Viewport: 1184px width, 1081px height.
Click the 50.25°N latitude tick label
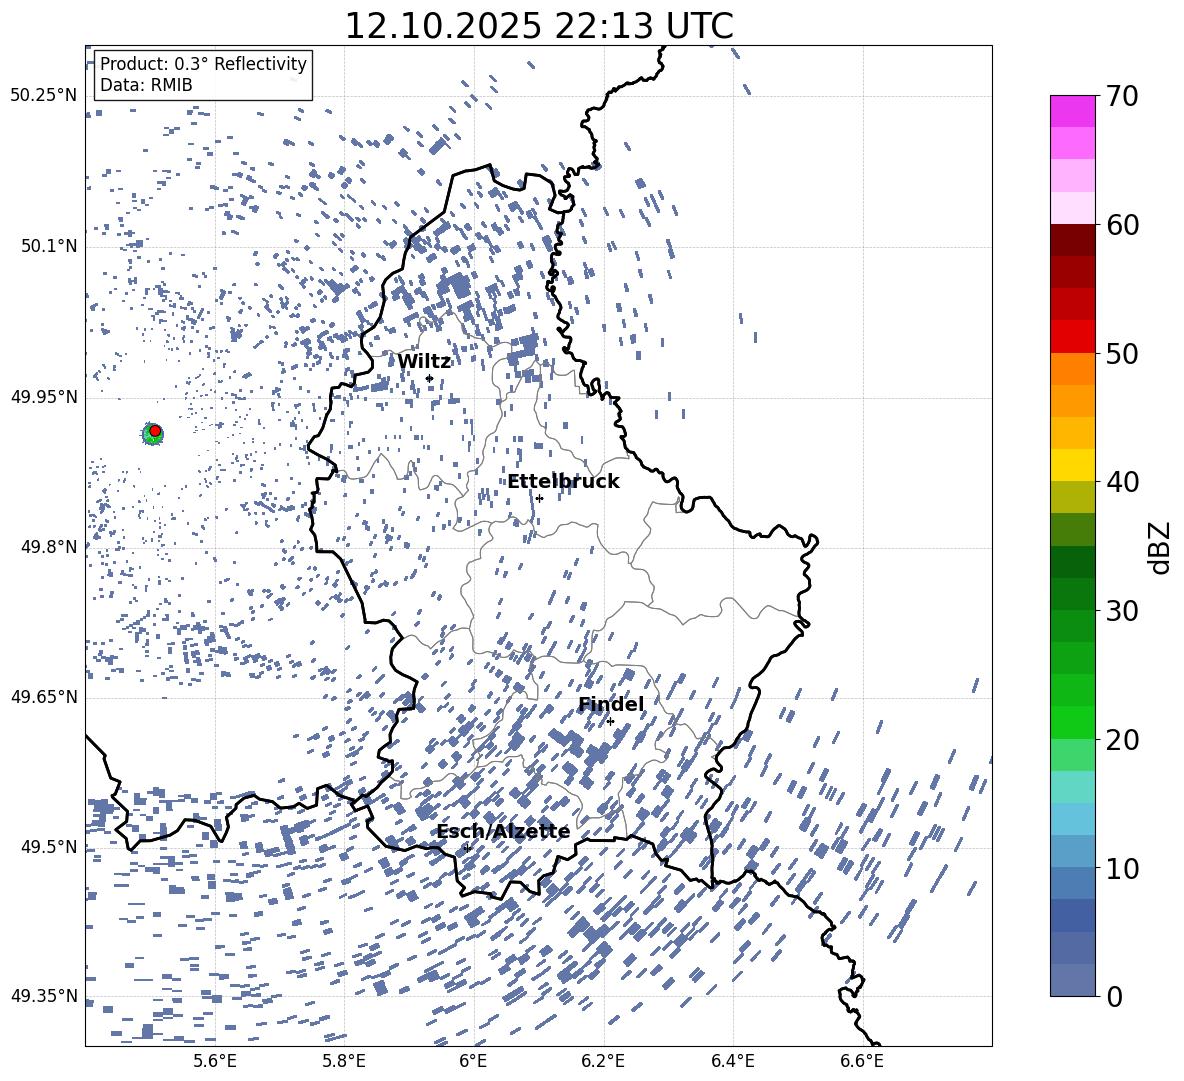click(x=43, y=96)
